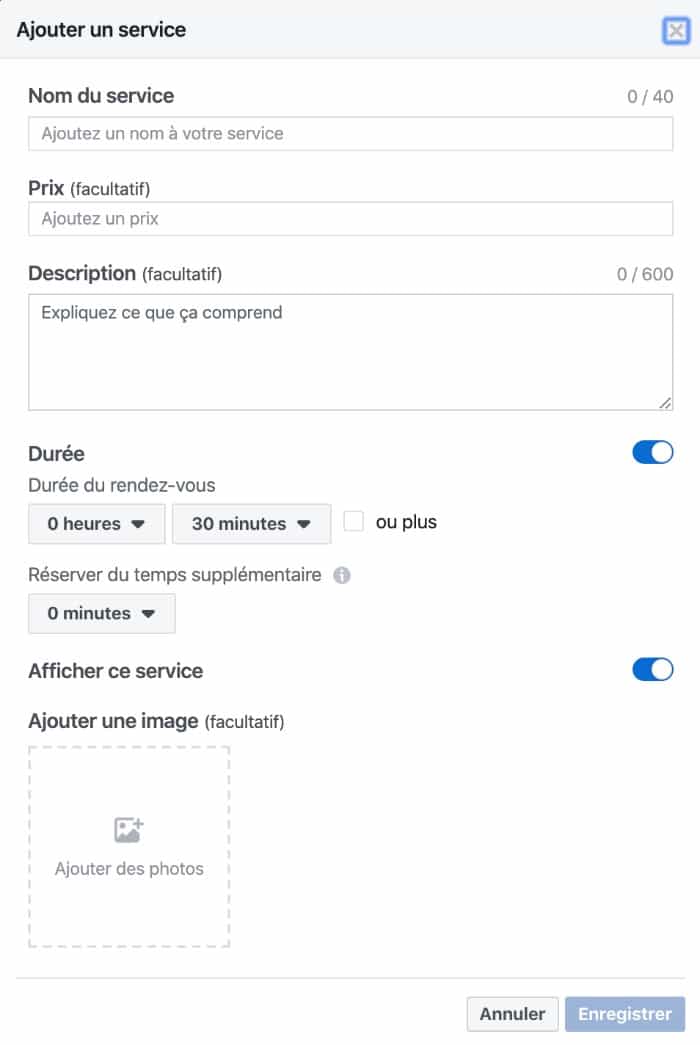This screenshot has width=700, height=1045.
Task: Turn off the Durée toggle switch
Action: click(x=653, y=452)
